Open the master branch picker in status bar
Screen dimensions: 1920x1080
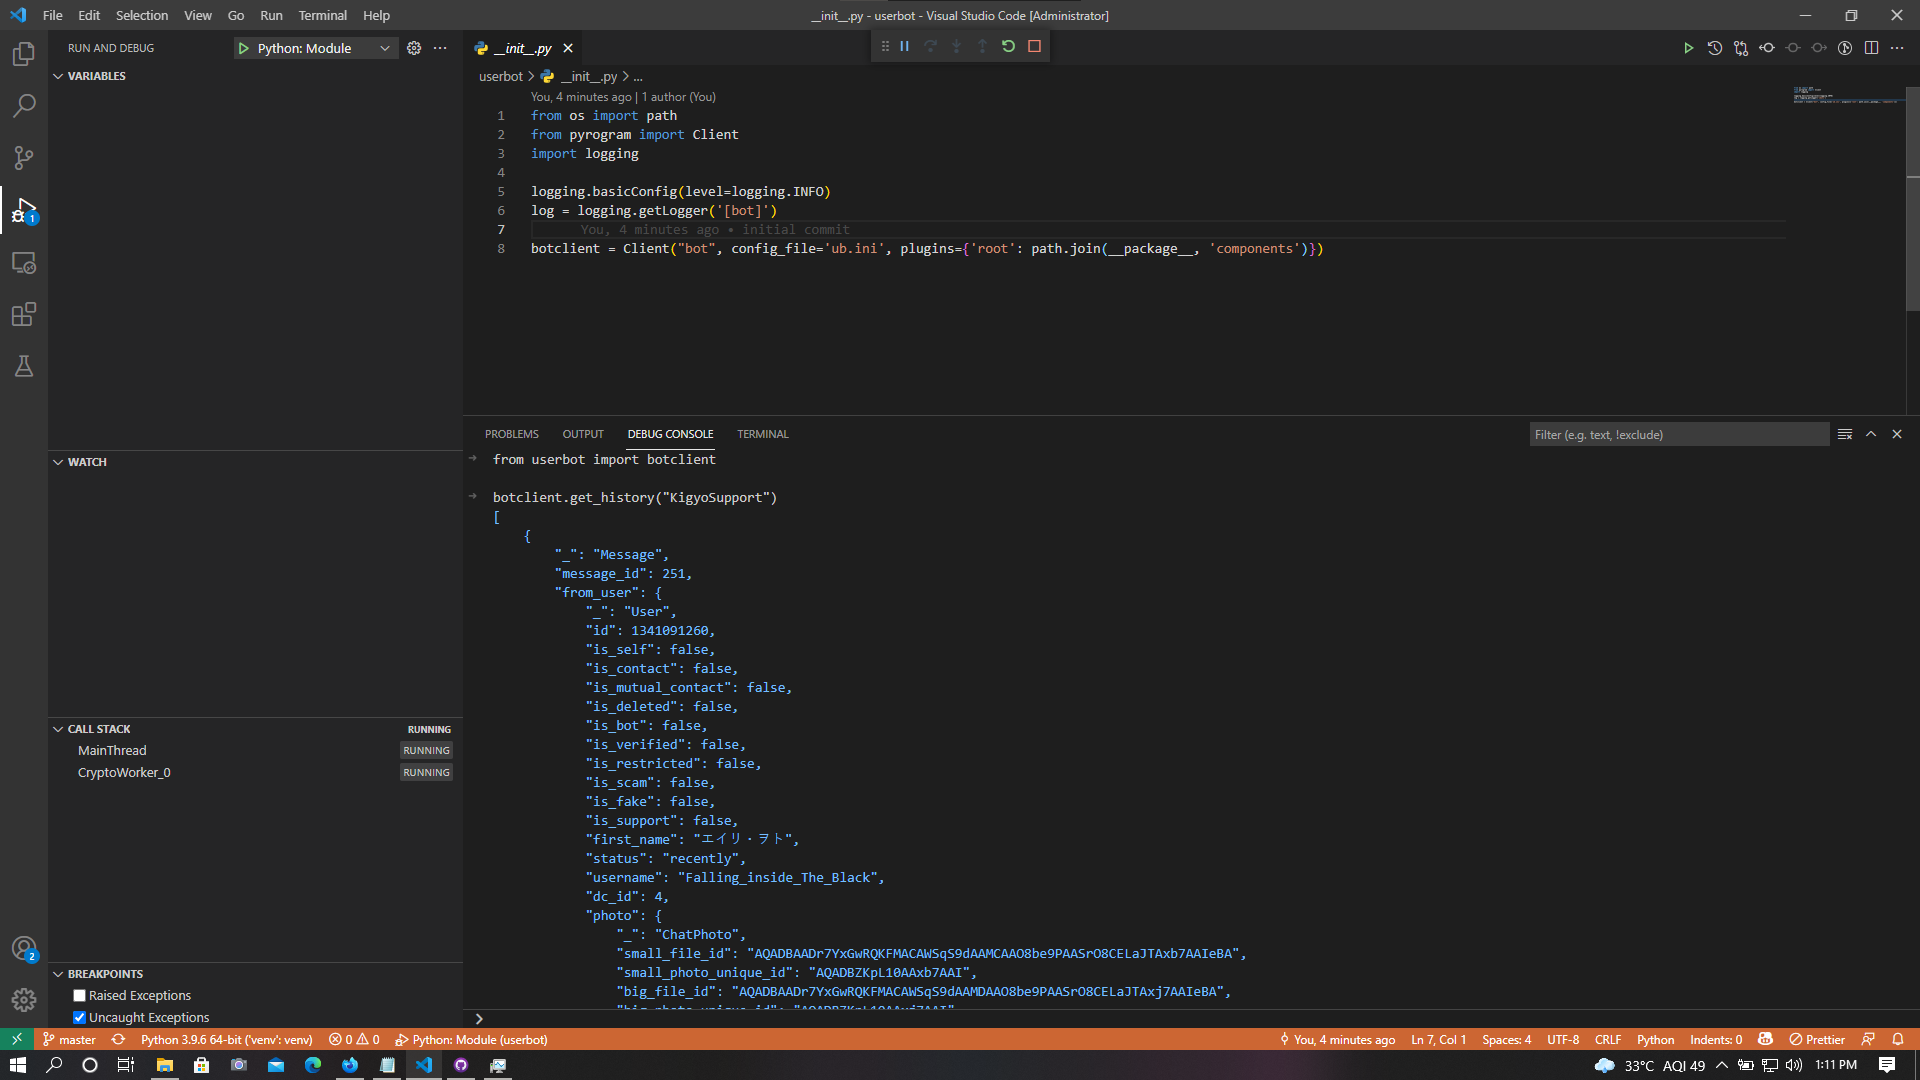pyautogui.click(x=68, y=1039)
